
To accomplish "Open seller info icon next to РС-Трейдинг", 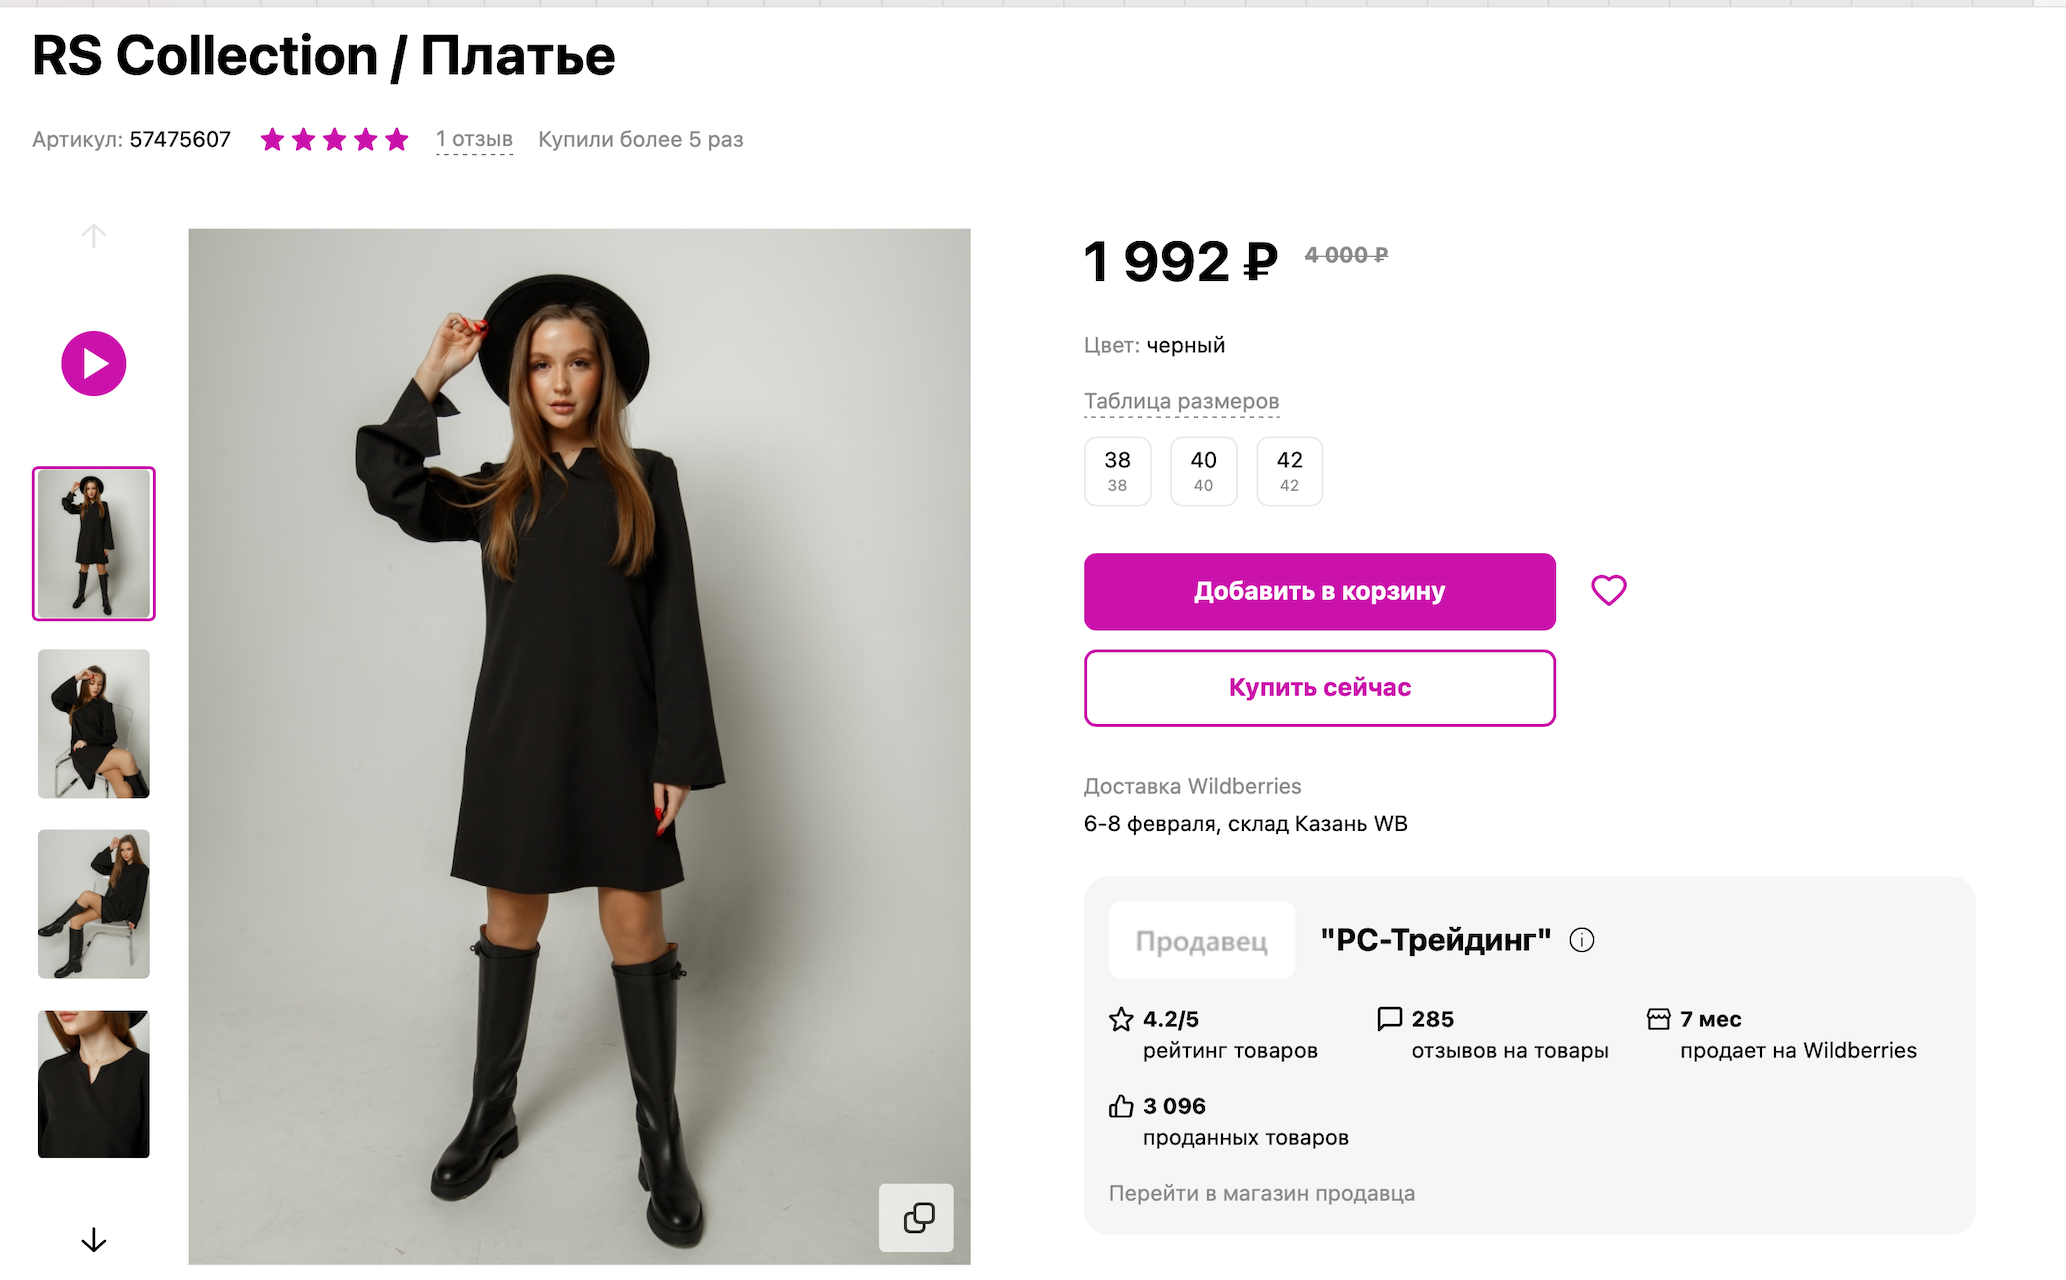I will point(1582,940).
